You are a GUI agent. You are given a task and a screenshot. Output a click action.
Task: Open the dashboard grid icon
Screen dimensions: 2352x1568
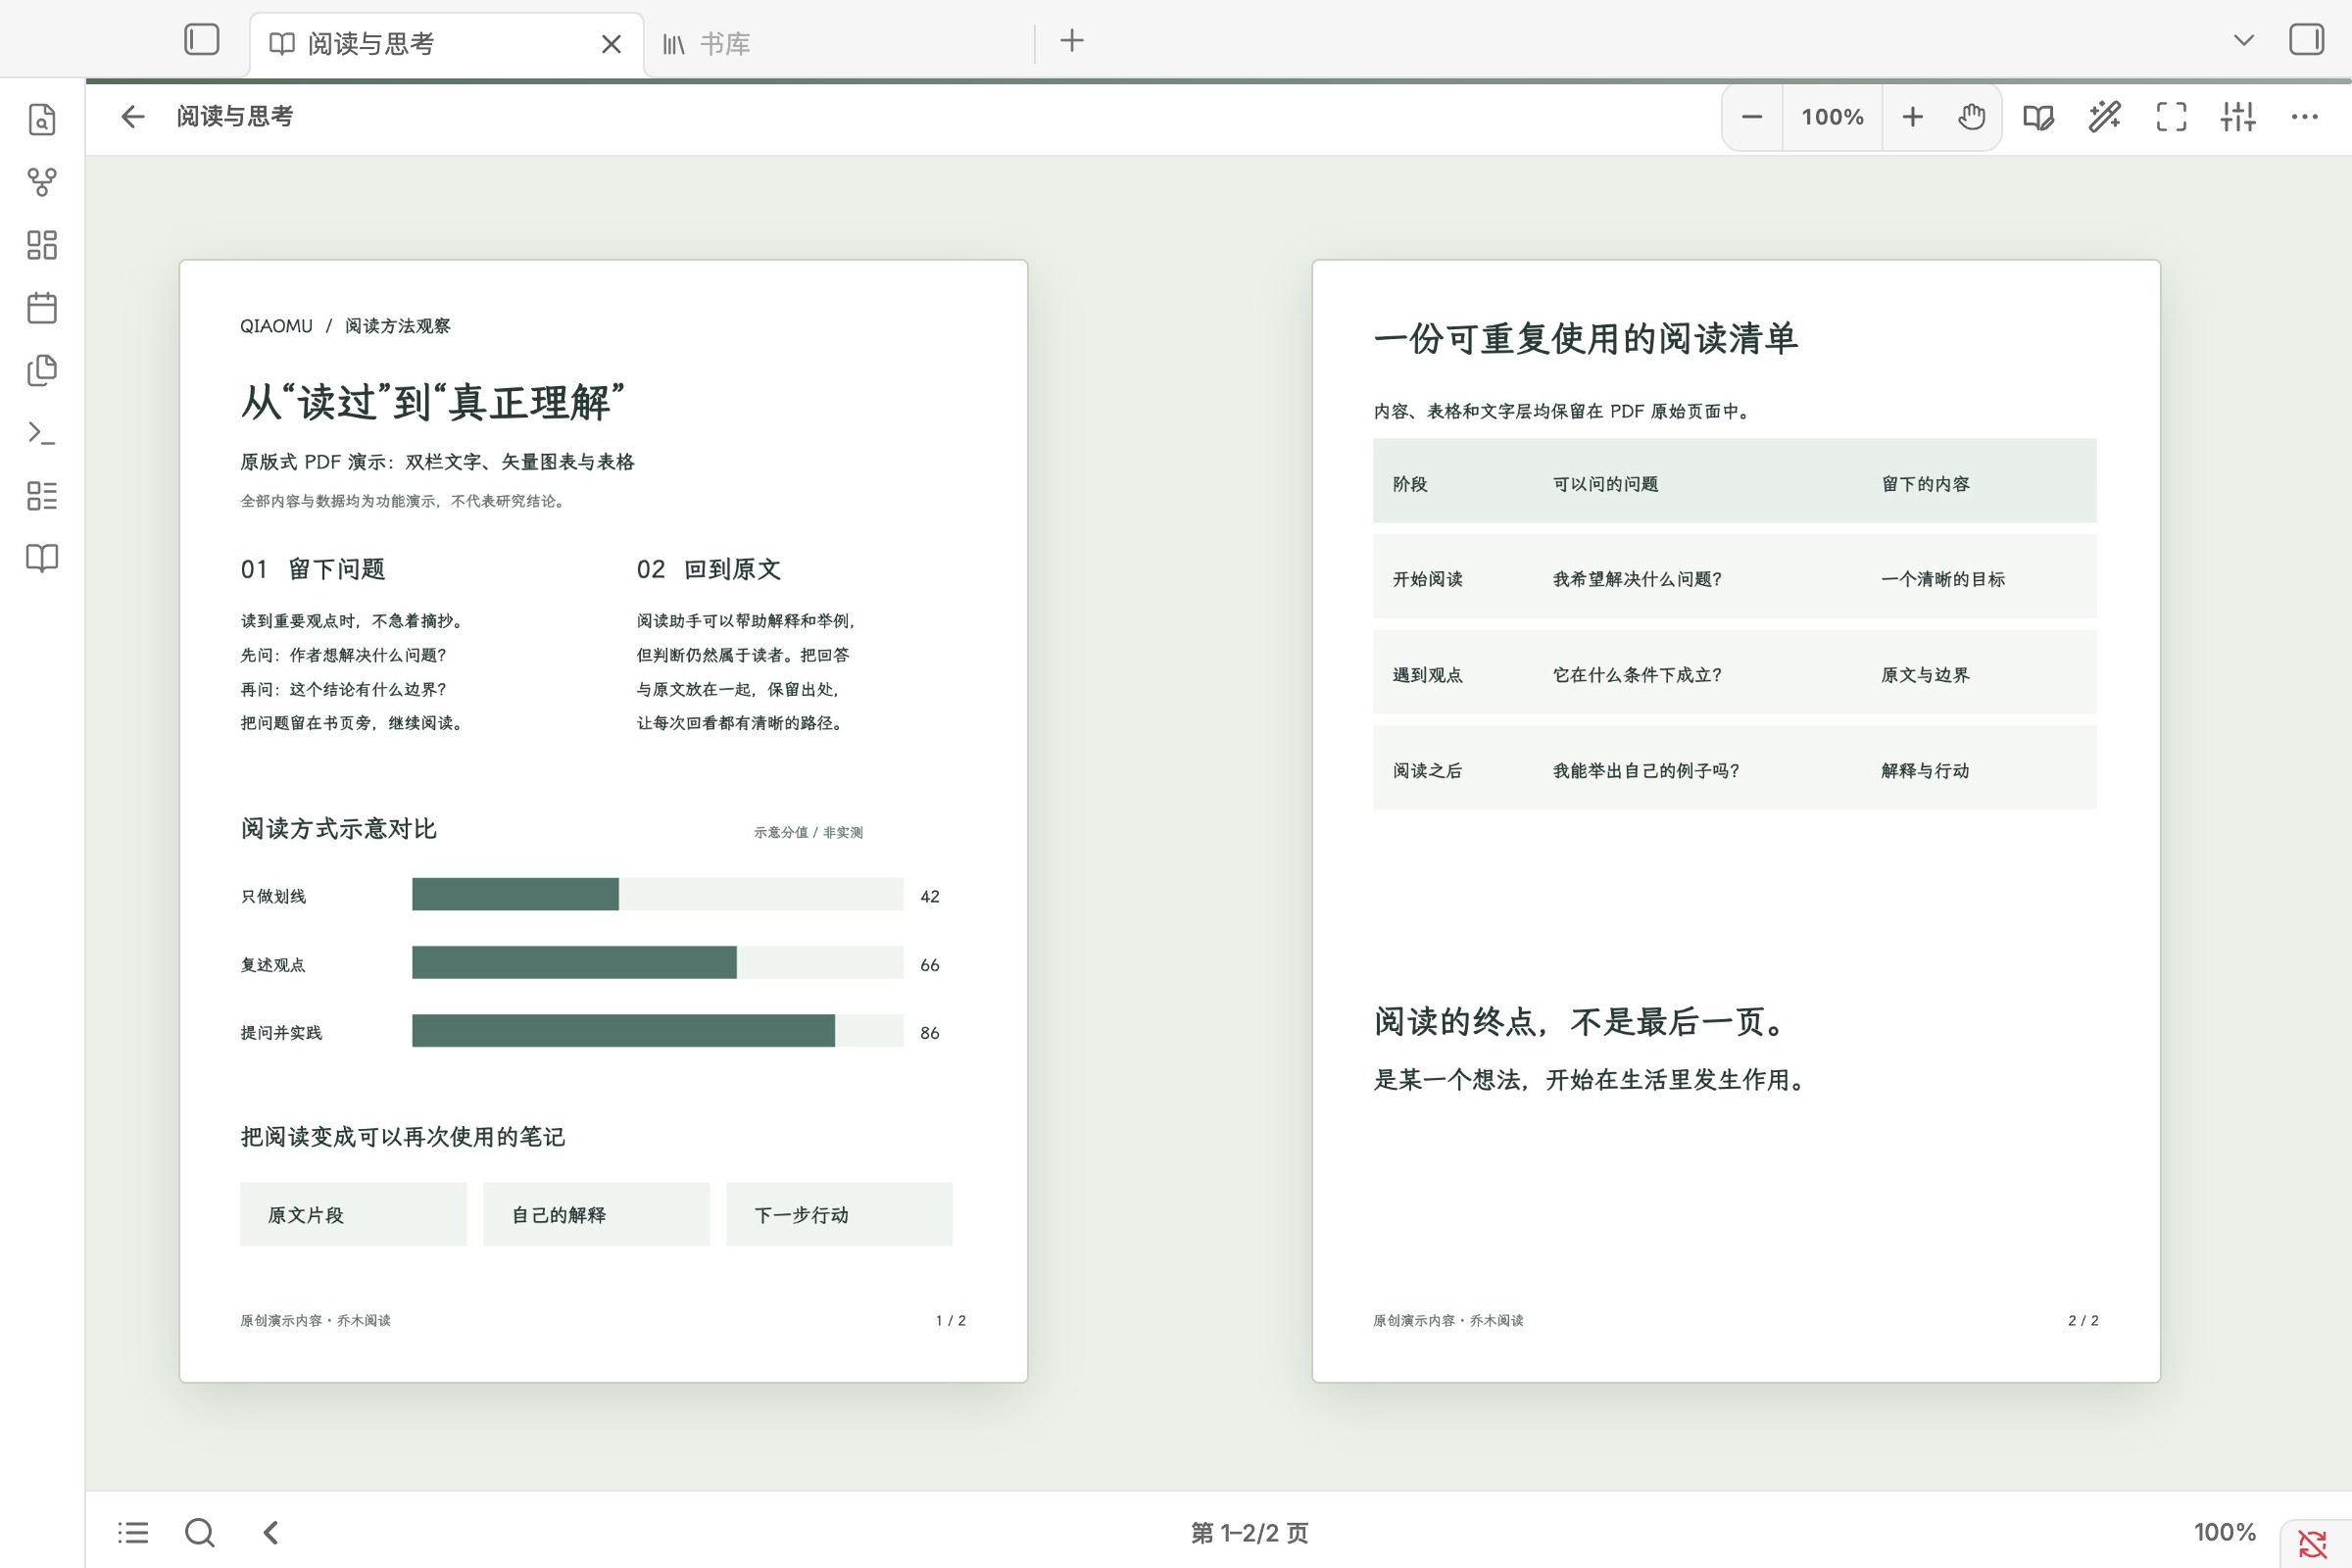(x=42, y=245)
